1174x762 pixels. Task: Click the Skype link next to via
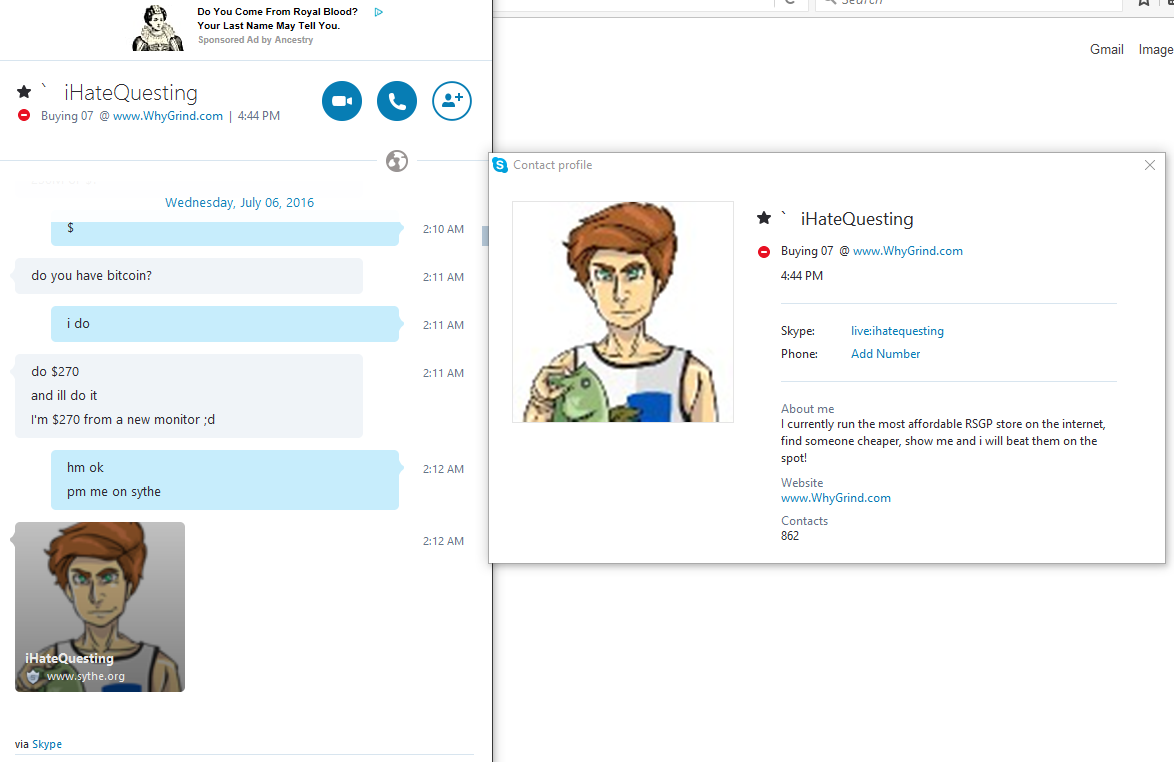(x=47, y=744)
